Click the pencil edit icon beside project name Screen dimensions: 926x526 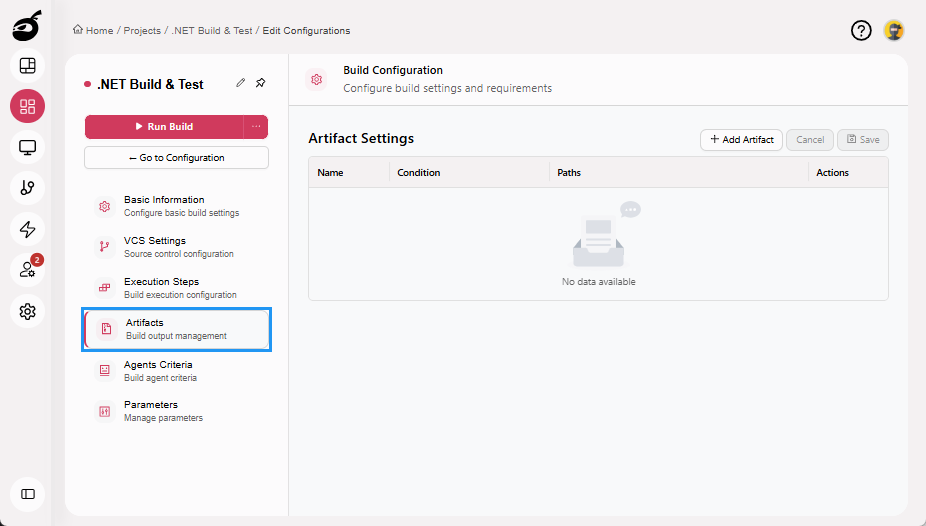pos(240,83)
